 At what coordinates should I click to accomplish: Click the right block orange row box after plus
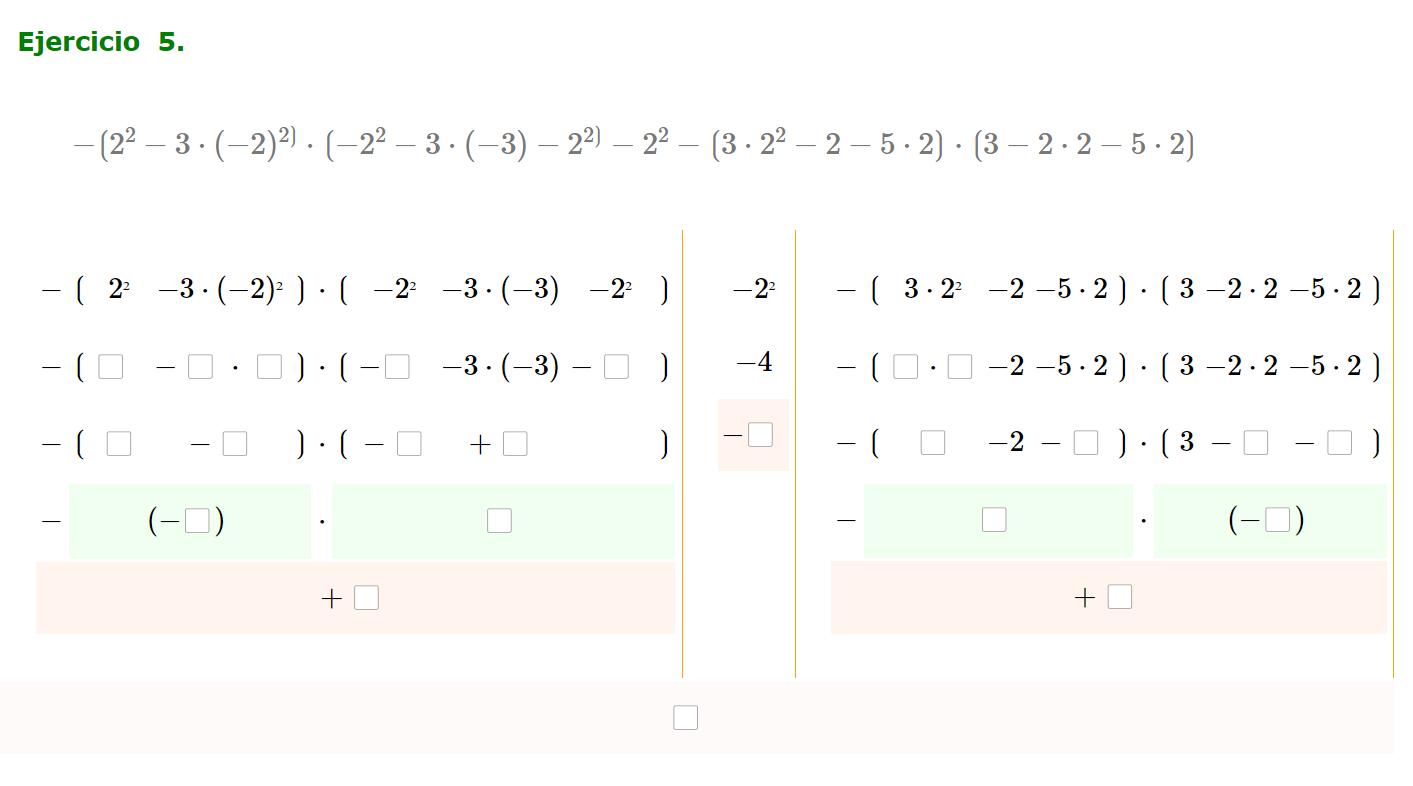(x=1120, y=597)
